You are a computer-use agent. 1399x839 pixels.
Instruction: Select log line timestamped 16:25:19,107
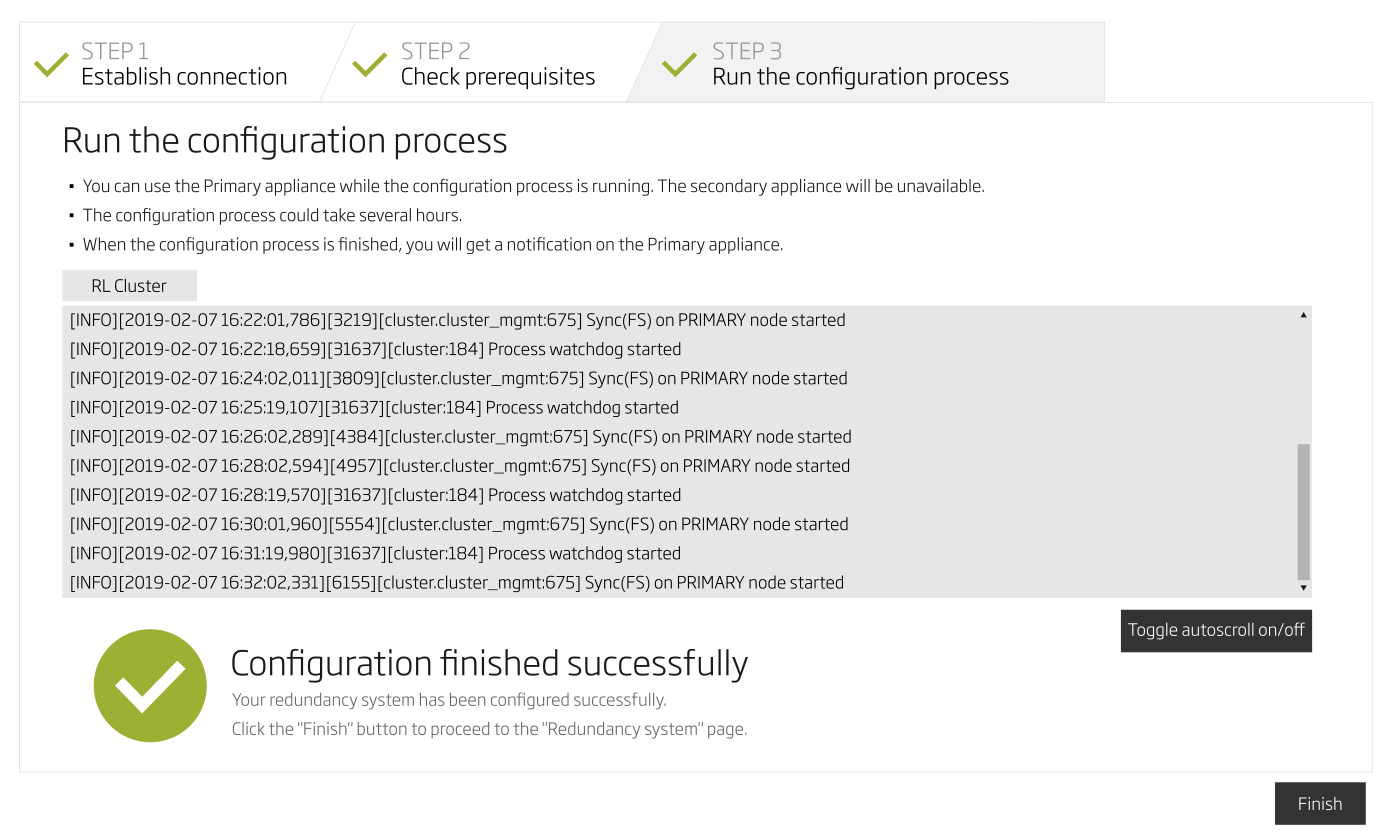point(374,407)
